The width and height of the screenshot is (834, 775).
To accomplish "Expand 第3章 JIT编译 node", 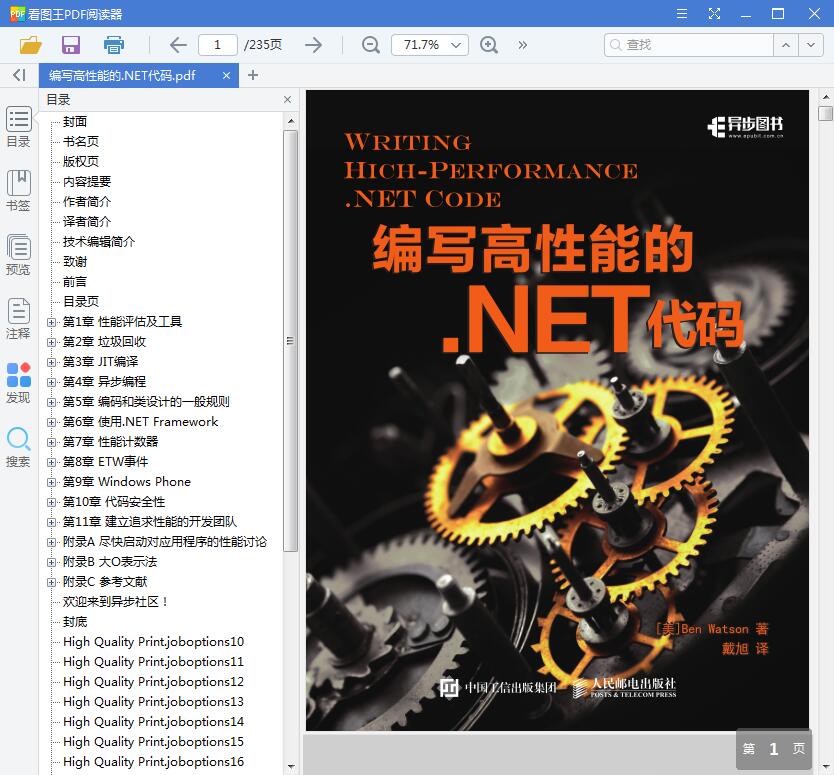I will click(51, 362).
